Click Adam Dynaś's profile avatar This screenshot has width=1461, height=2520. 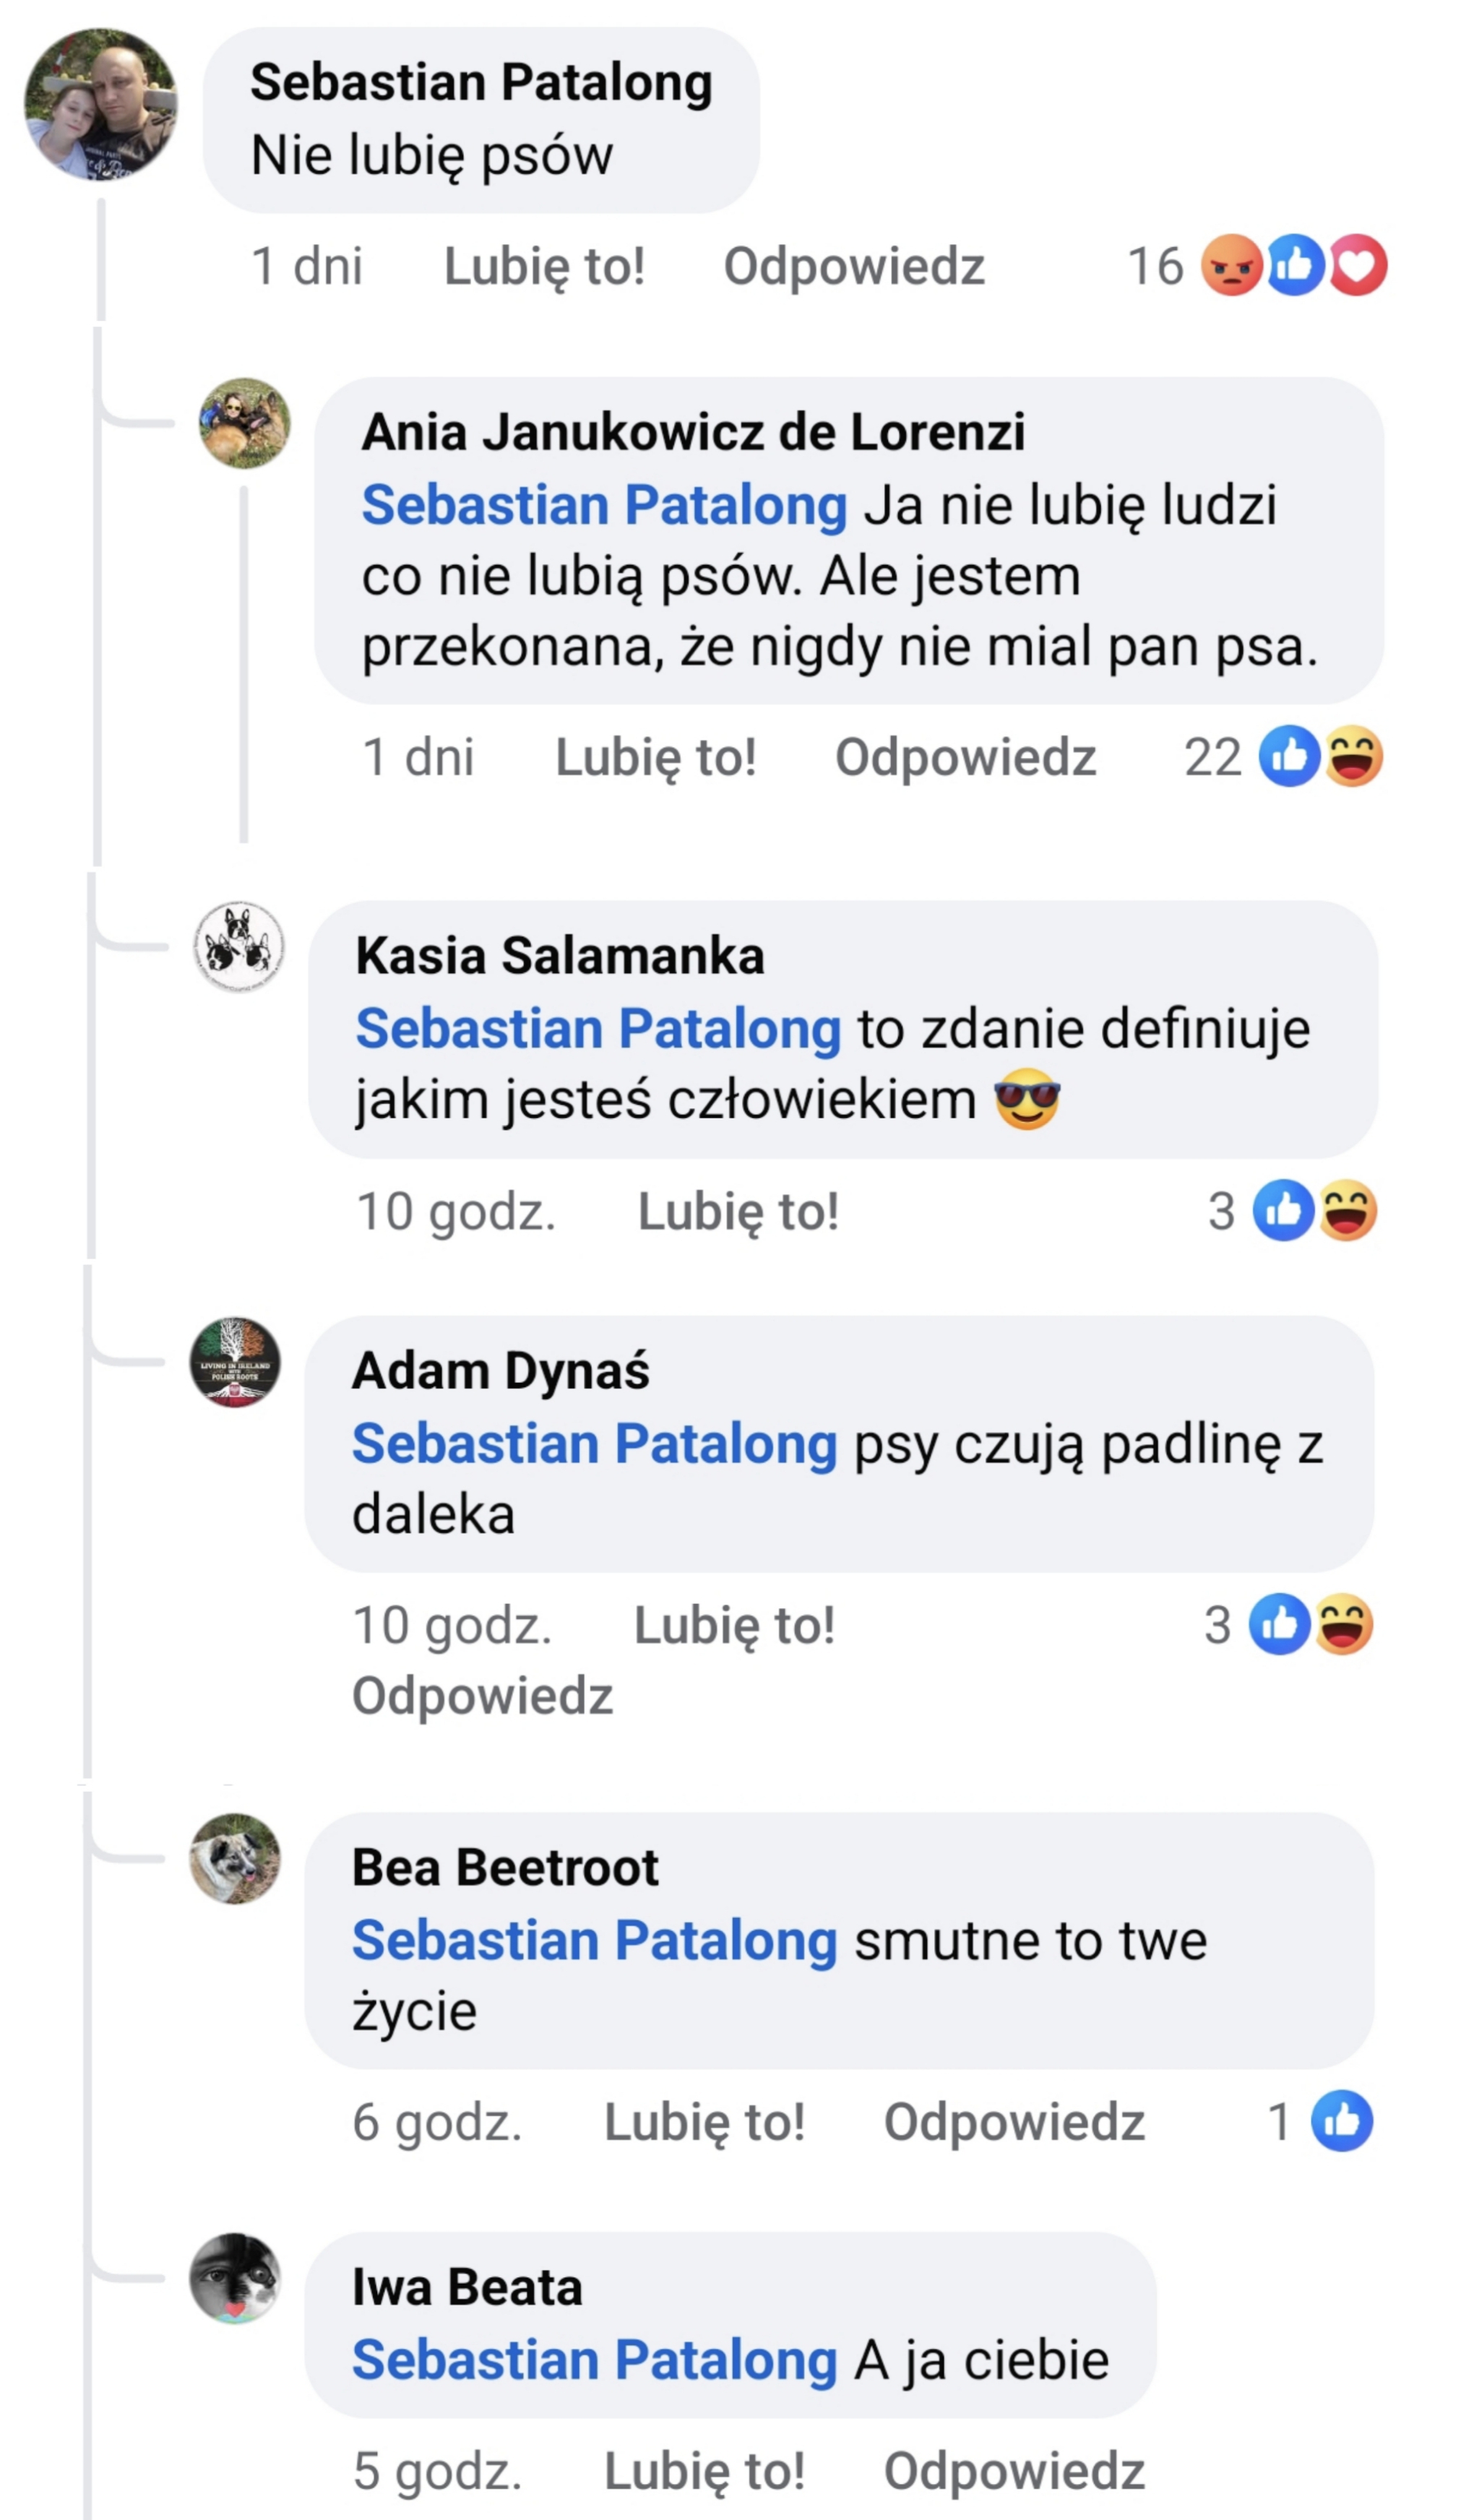[x=235, y=1361]
